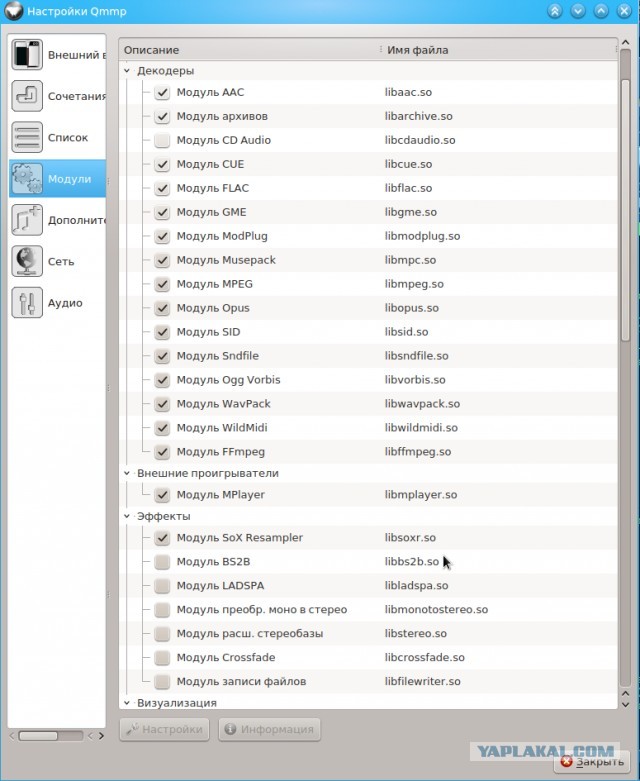Enable the BS2B module checkbox
This screenshot has height=781, width=640.
162,562
